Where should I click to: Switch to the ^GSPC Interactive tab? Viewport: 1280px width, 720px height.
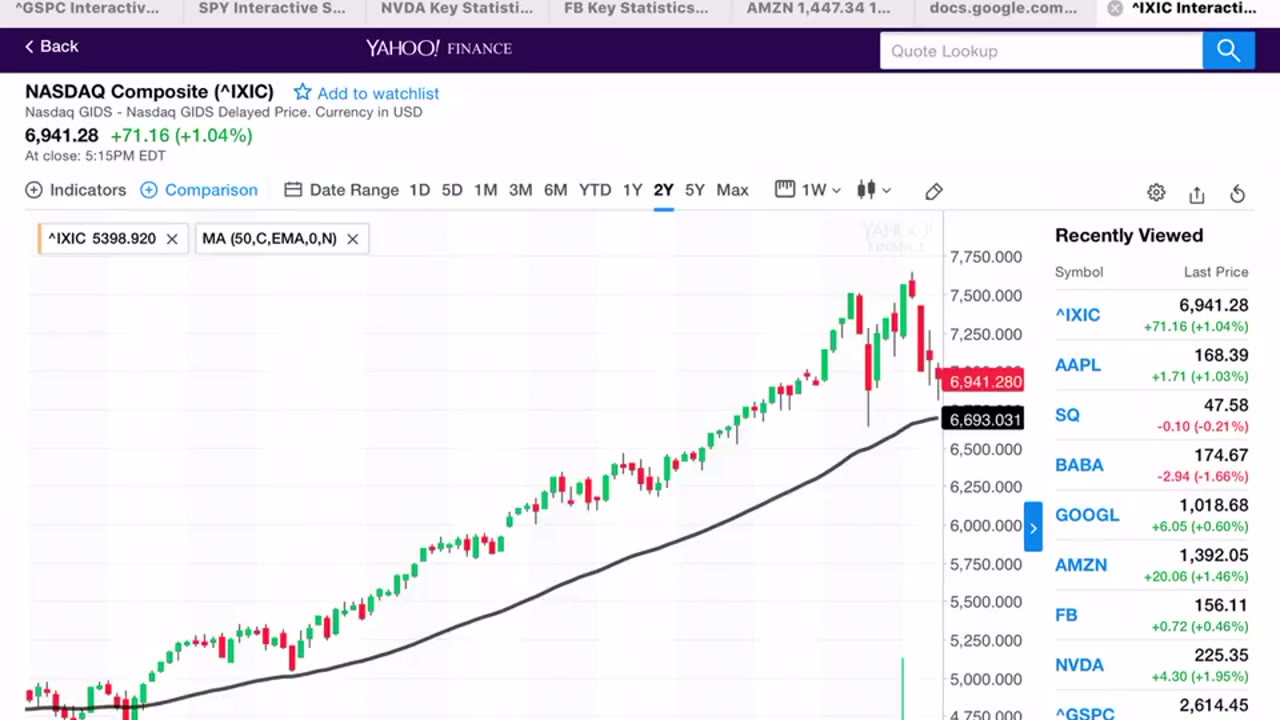pyautogui.click(x=87, y=8)
